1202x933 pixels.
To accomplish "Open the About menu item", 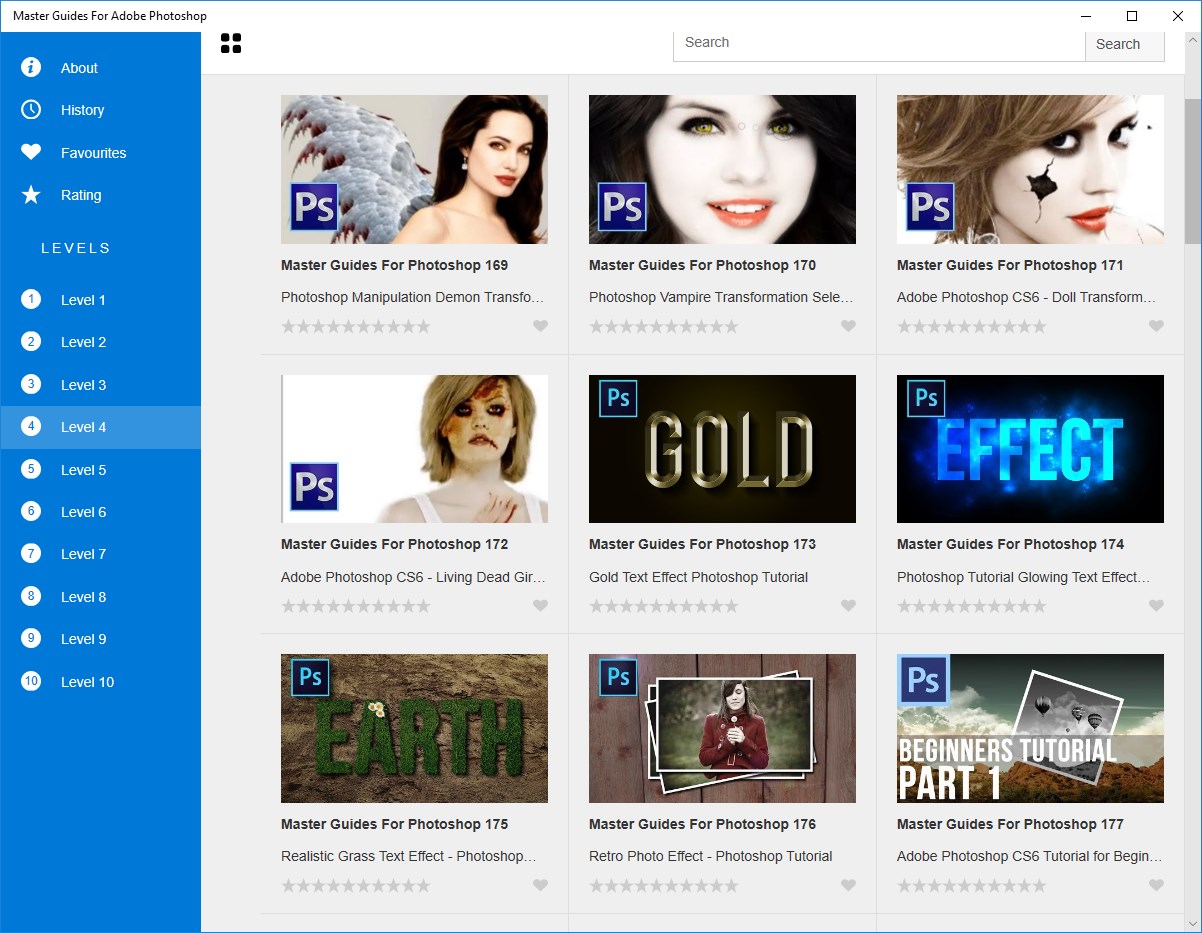I will point(100,68).
